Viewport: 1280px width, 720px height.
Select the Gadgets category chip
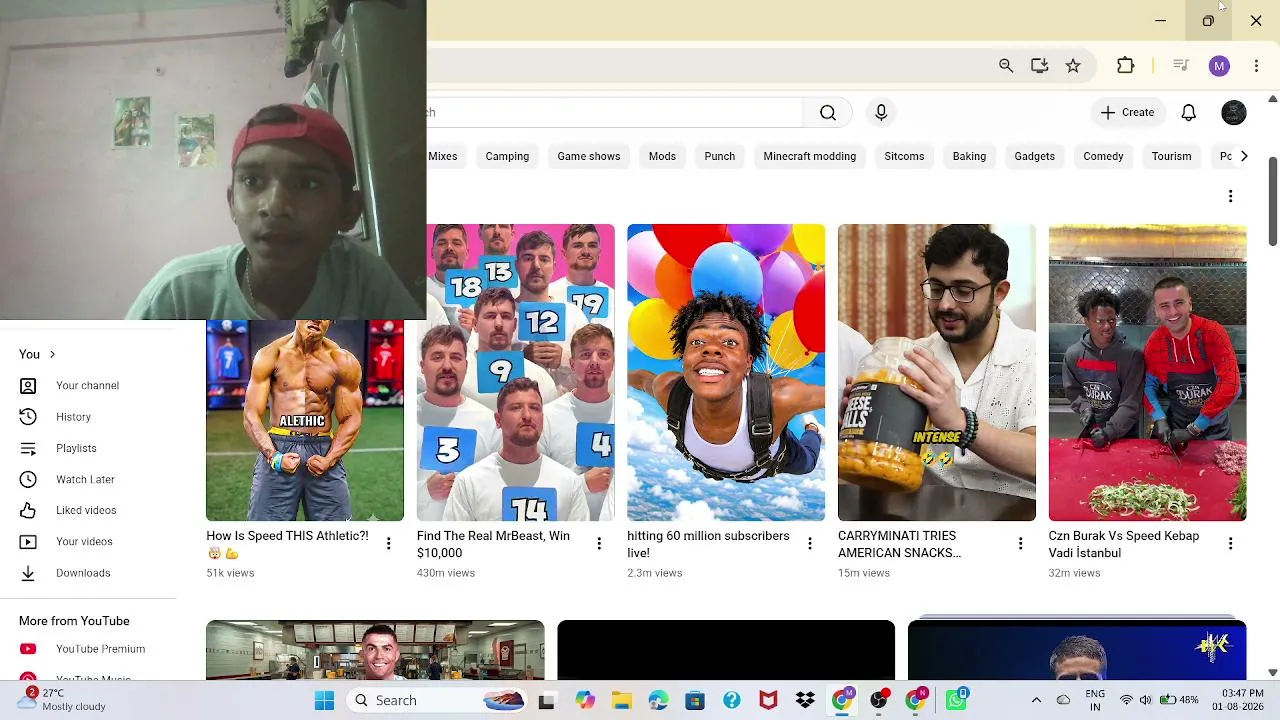[1035, 156]
